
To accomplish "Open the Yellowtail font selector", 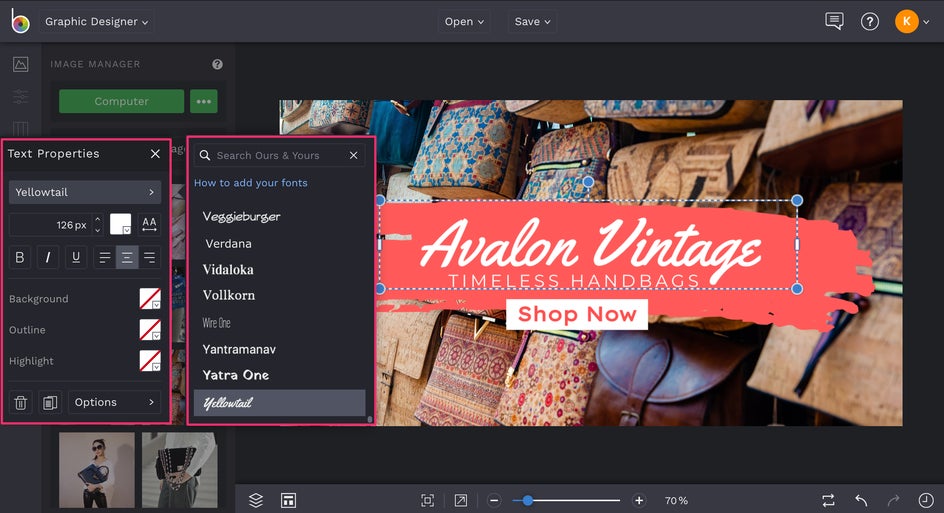I will point(85,192).
